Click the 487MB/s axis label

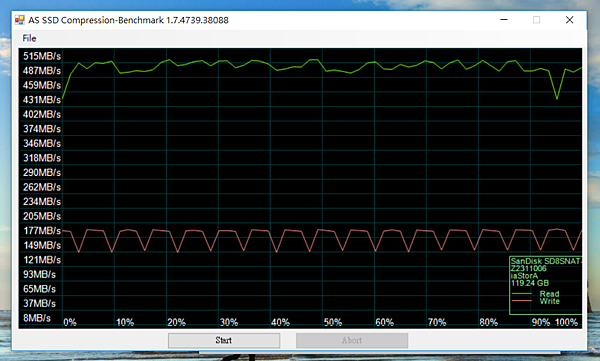pyautogui.click(x=42, y=71)
